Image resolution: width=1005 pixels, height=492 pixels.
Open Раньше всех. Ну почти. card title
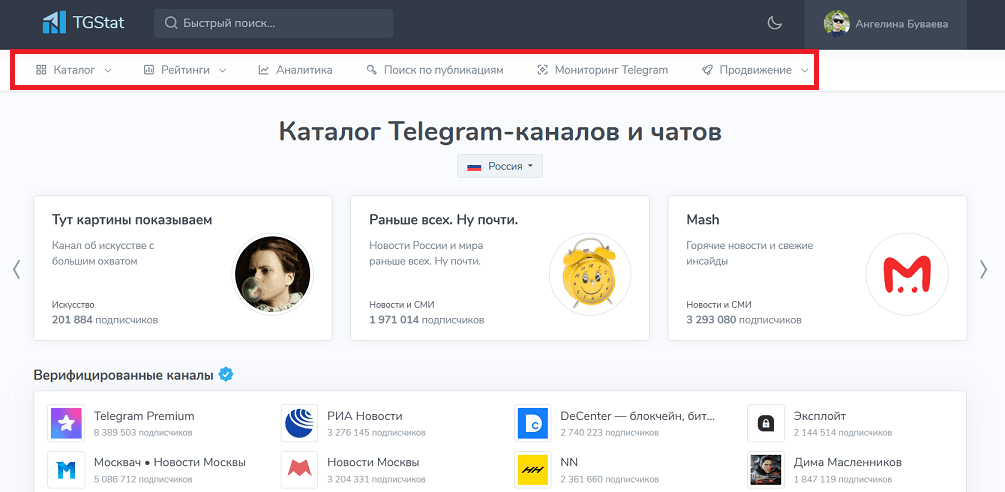[444, 220]
